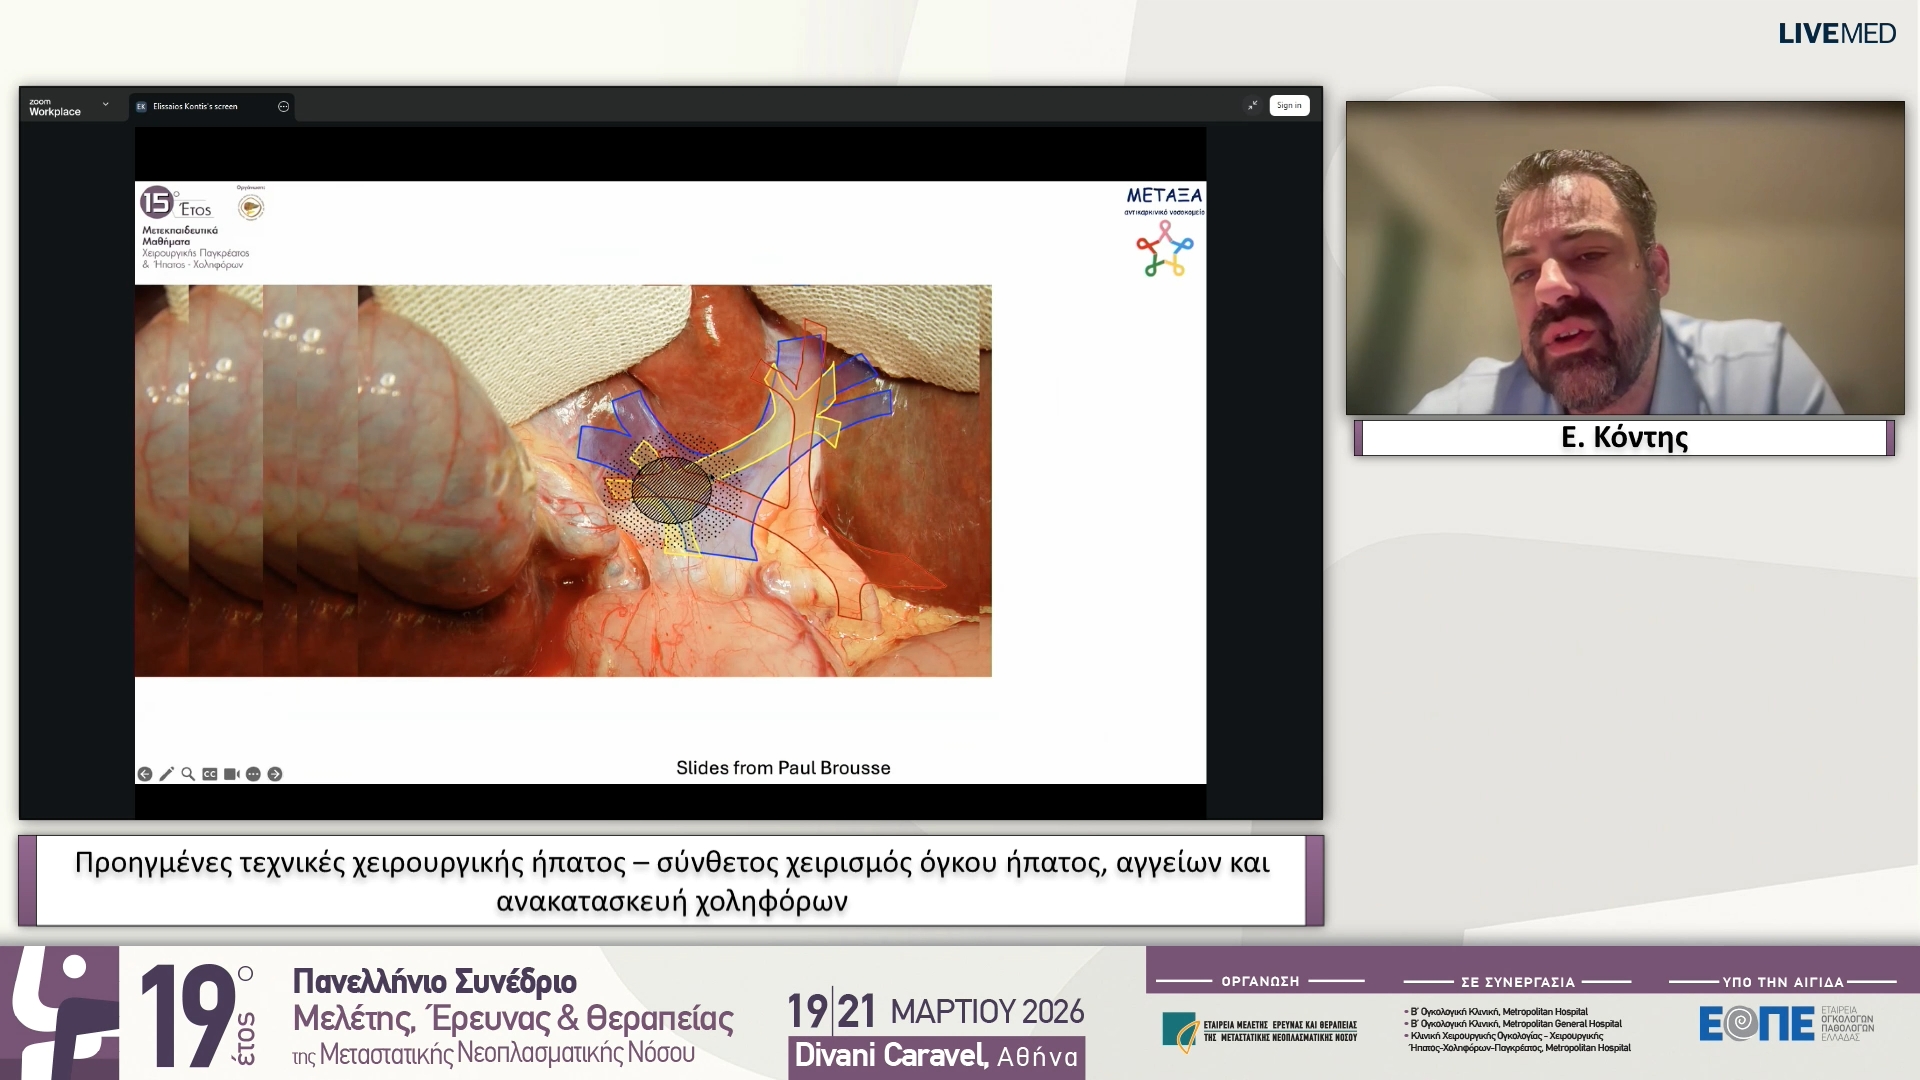1920x1080 pixels.
Task: Open the screen share tab options menu
Action: [283, 106]
